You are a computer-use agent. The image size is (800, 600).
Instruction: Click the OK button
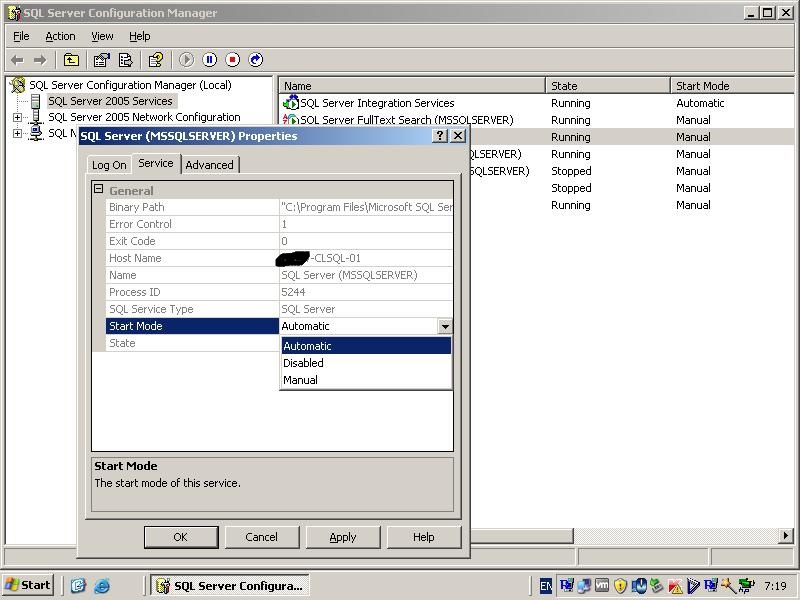[x=181, y=537]
